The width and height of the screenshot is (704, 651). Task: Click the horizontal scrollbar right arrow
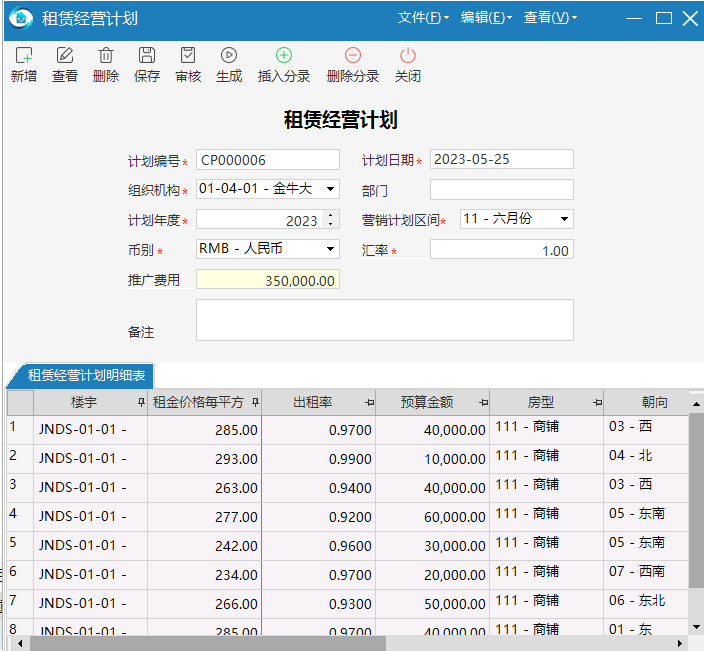point(680,643)
